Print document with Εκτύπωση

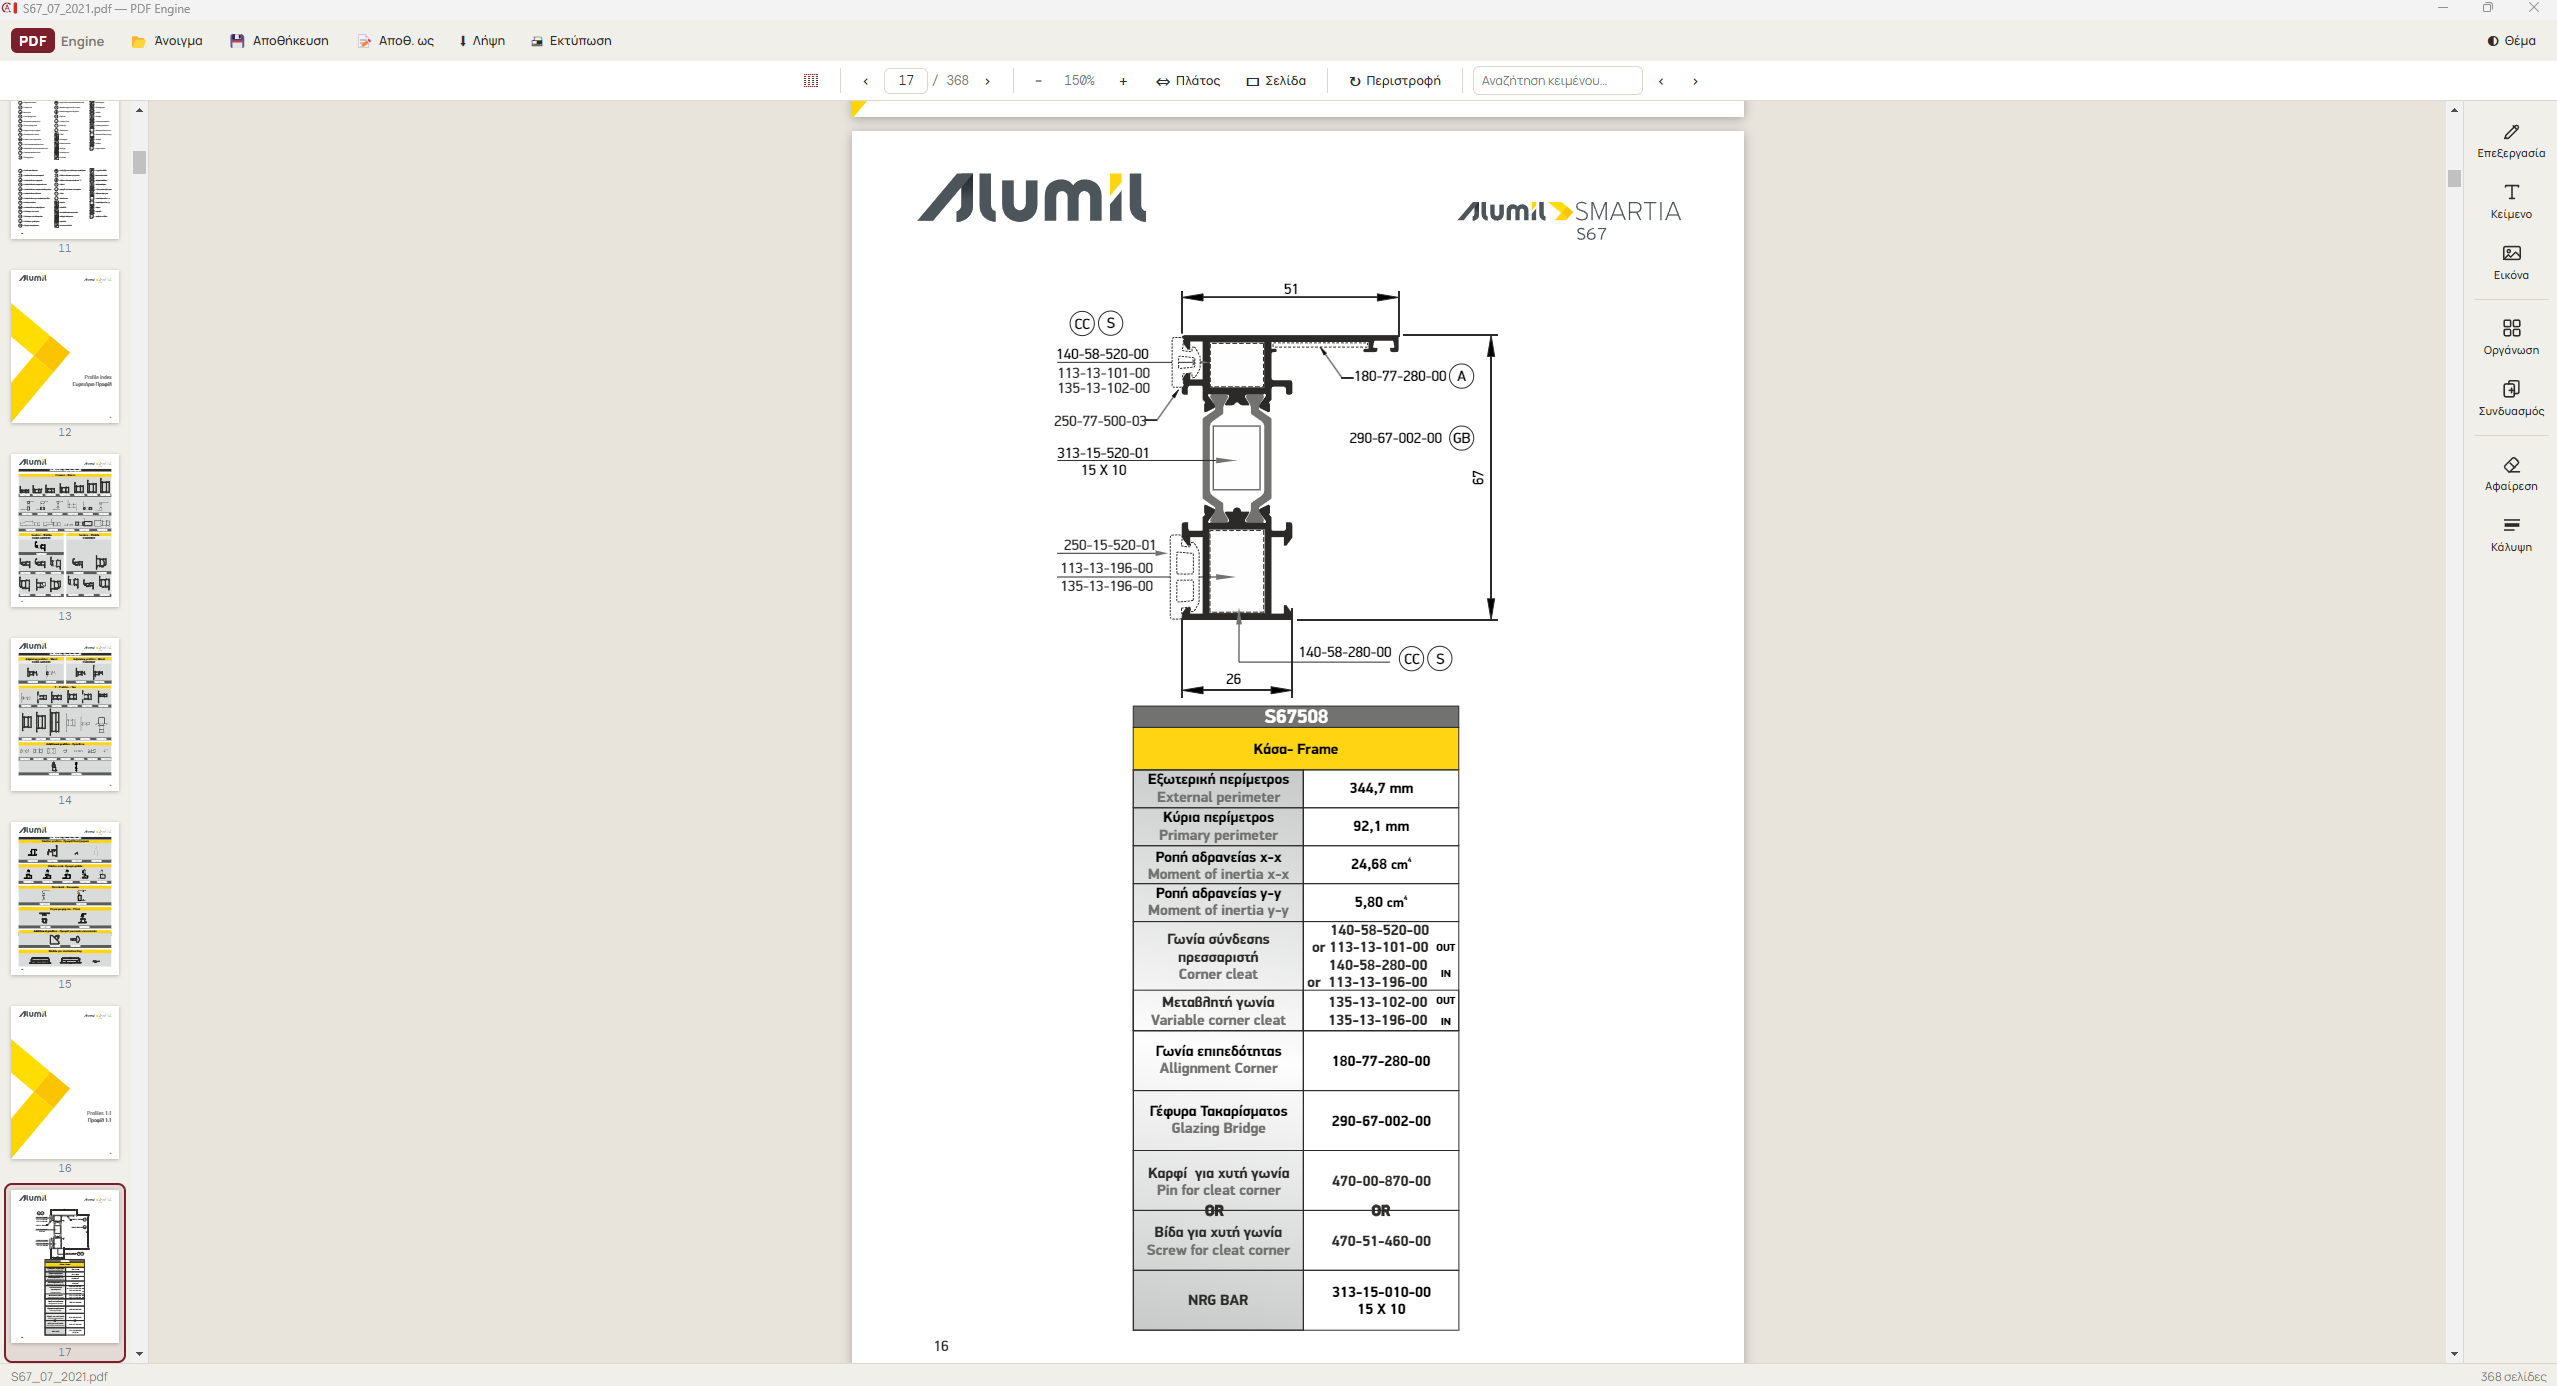click(x=571, y=41)
